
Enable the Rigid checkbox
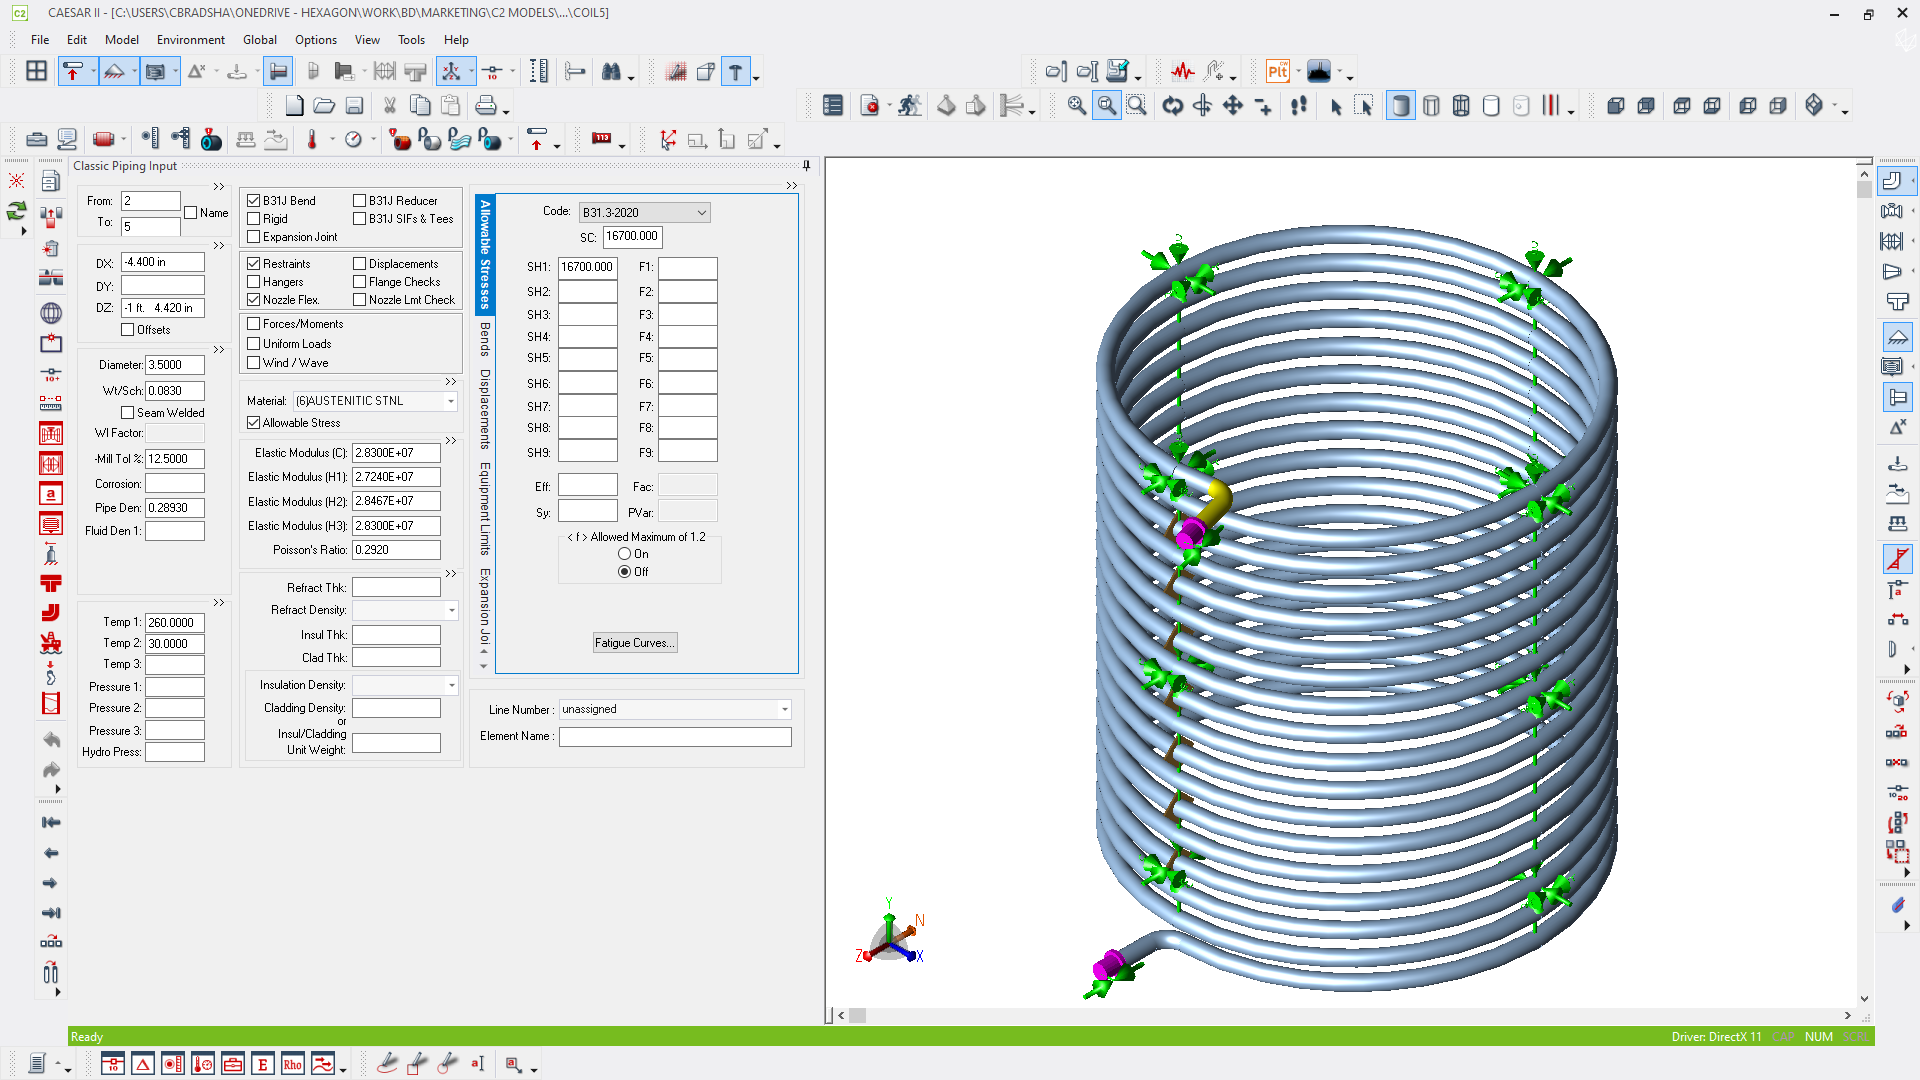coord(254,219)
